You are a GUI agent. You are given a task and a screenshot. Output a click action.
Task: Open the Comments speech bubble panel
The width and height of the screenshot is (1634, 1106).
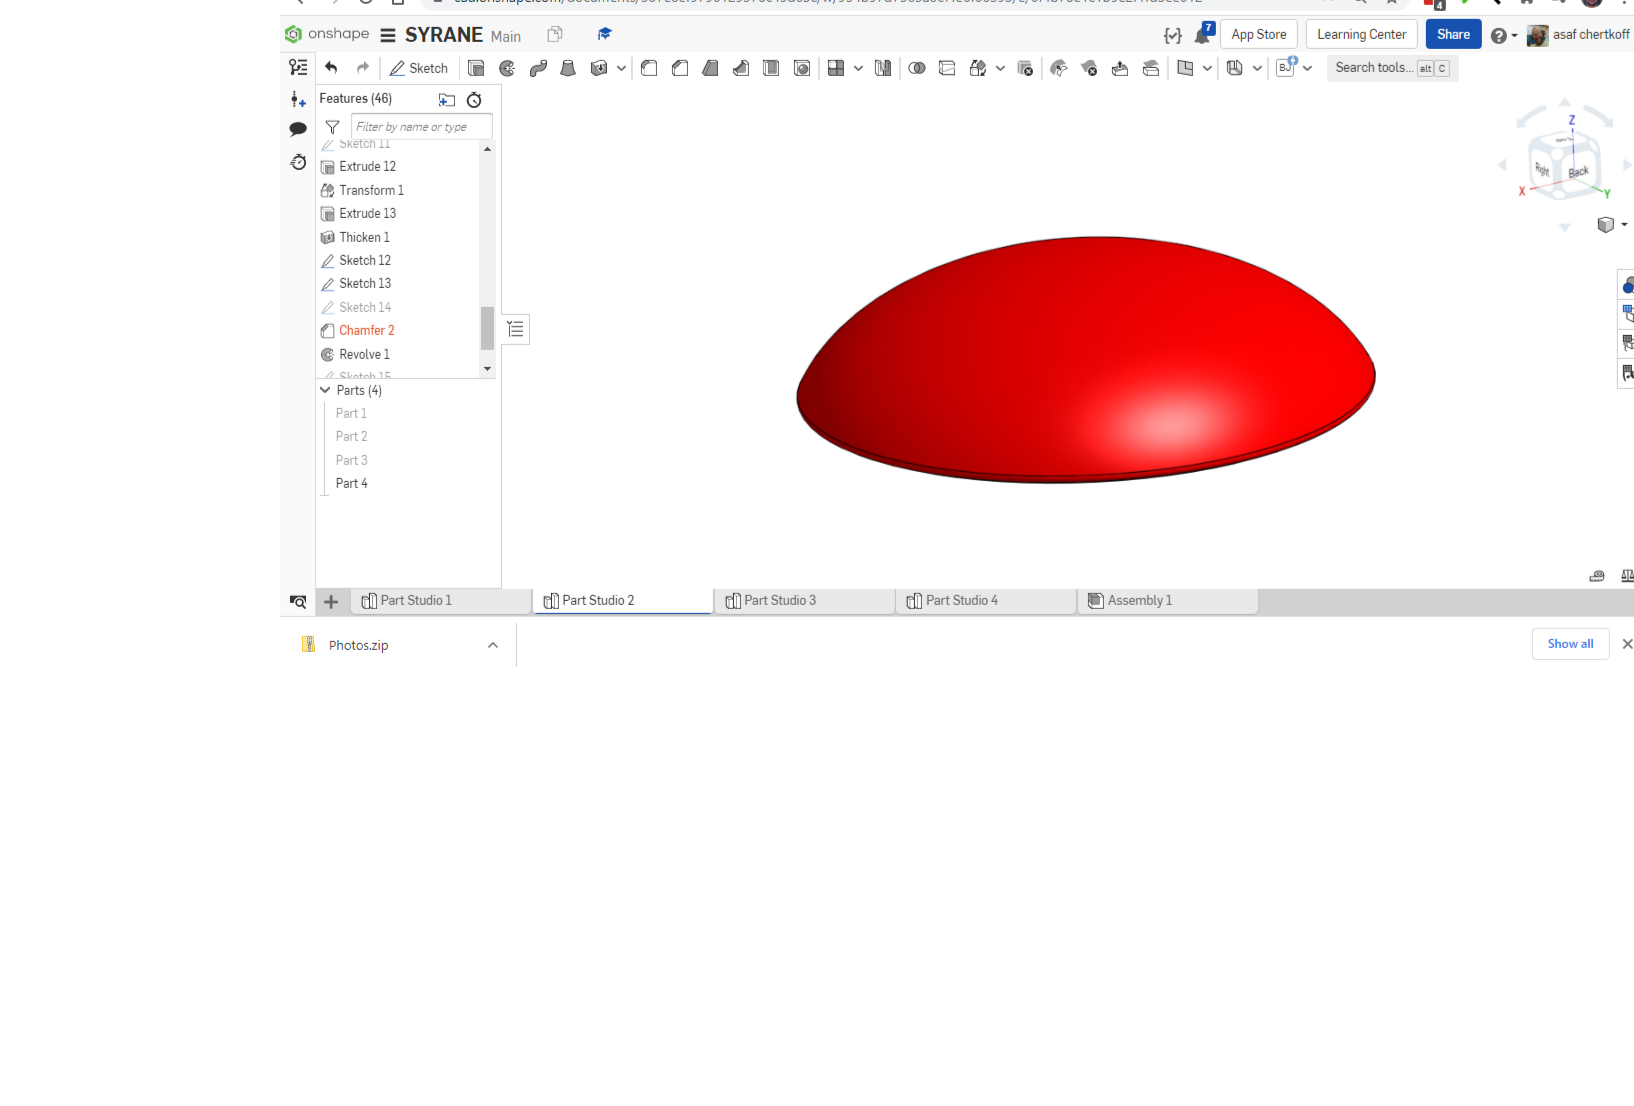(x=298, y=129)
